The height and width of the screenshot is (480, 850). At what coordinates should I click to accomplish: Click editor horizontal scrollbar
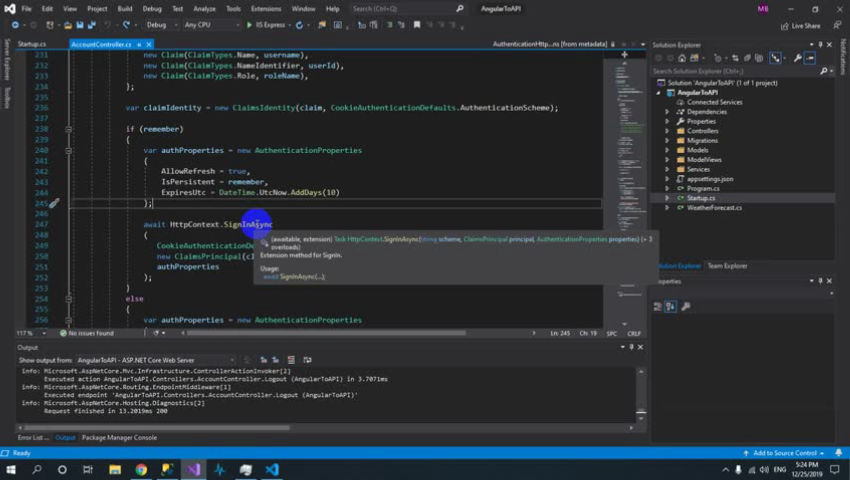pos(326,333)
